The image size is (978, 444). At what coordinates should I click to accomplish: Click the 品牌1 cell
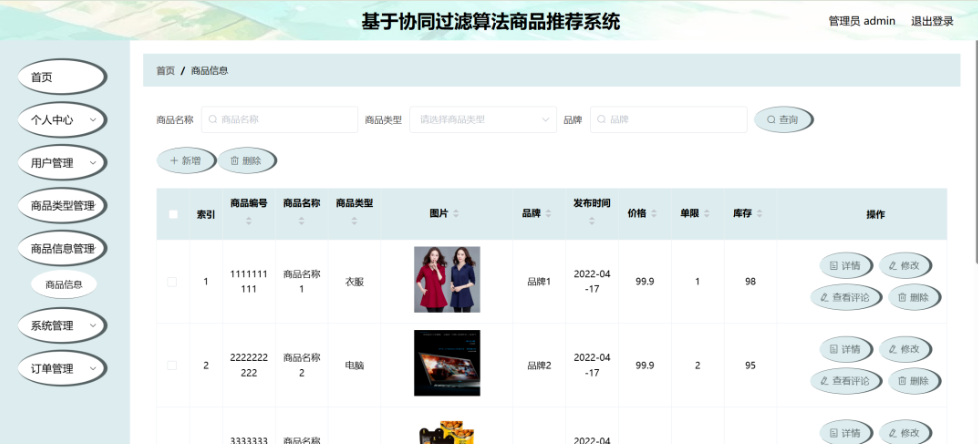[x=539, y=282]
